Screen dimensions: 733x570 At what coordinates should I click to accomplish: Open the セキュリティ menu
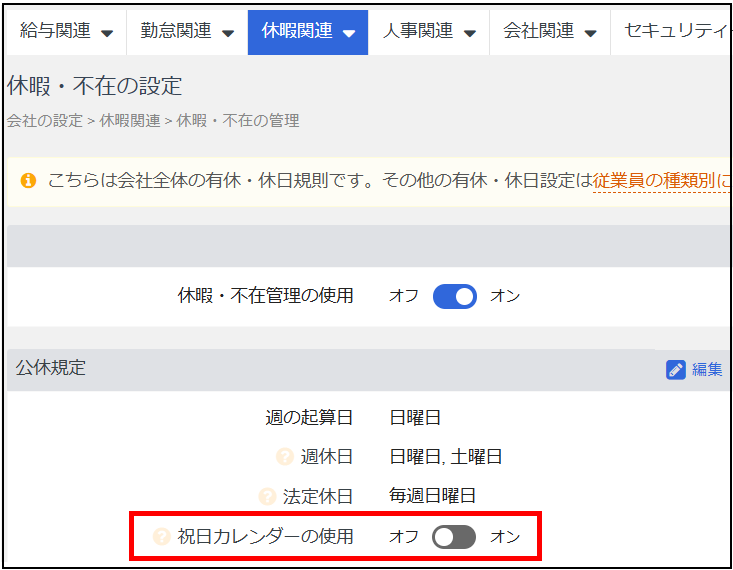673,32
